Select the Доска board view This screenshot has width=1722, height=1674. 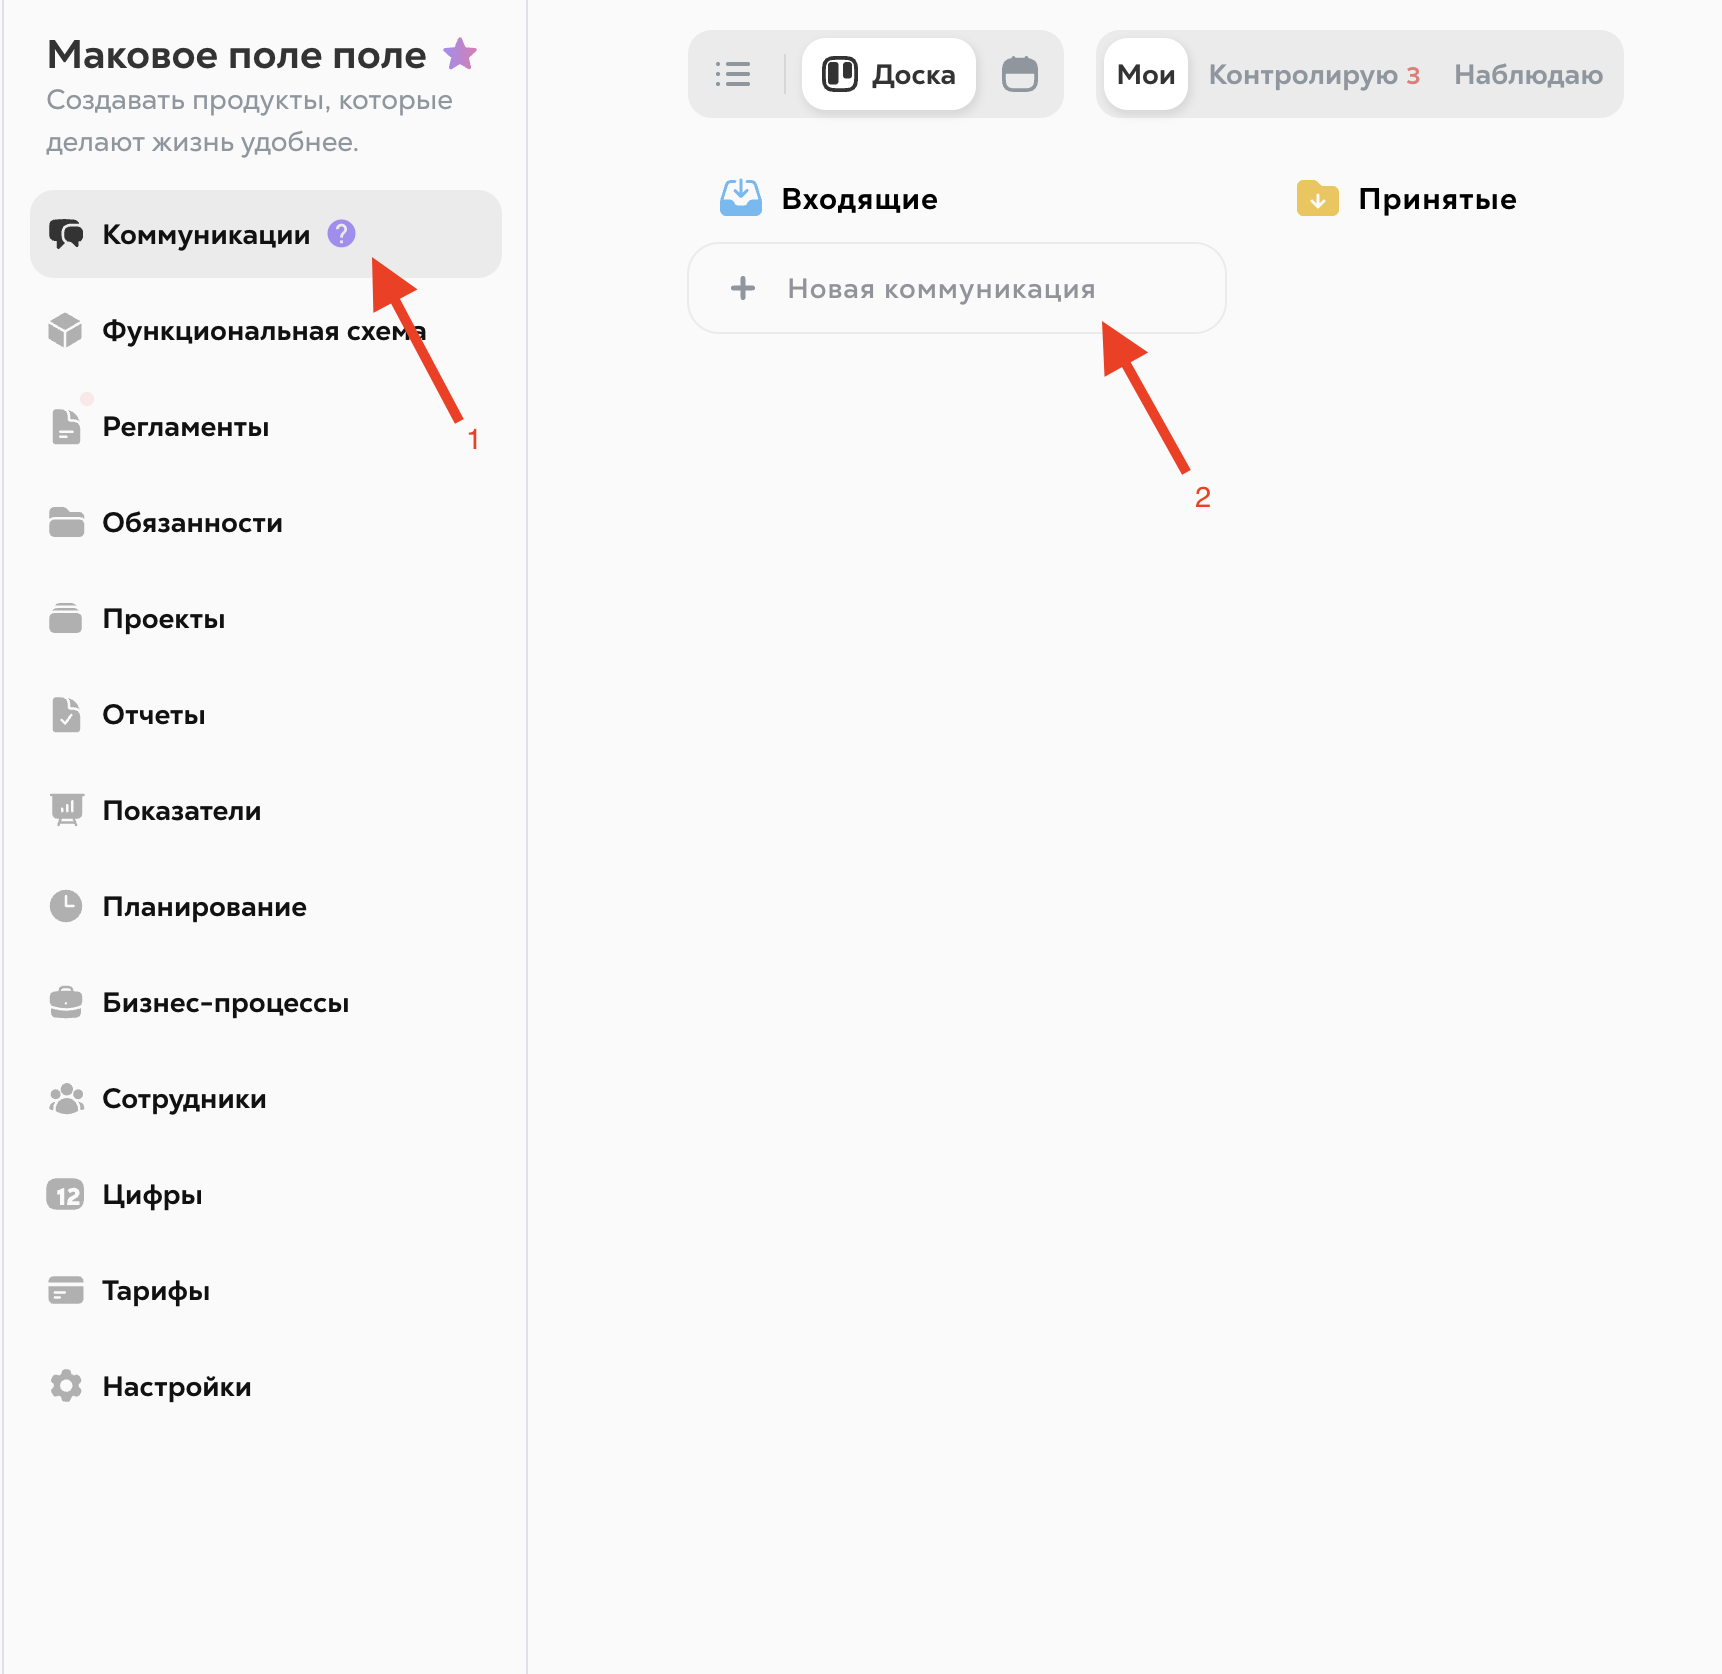point(889,74)
